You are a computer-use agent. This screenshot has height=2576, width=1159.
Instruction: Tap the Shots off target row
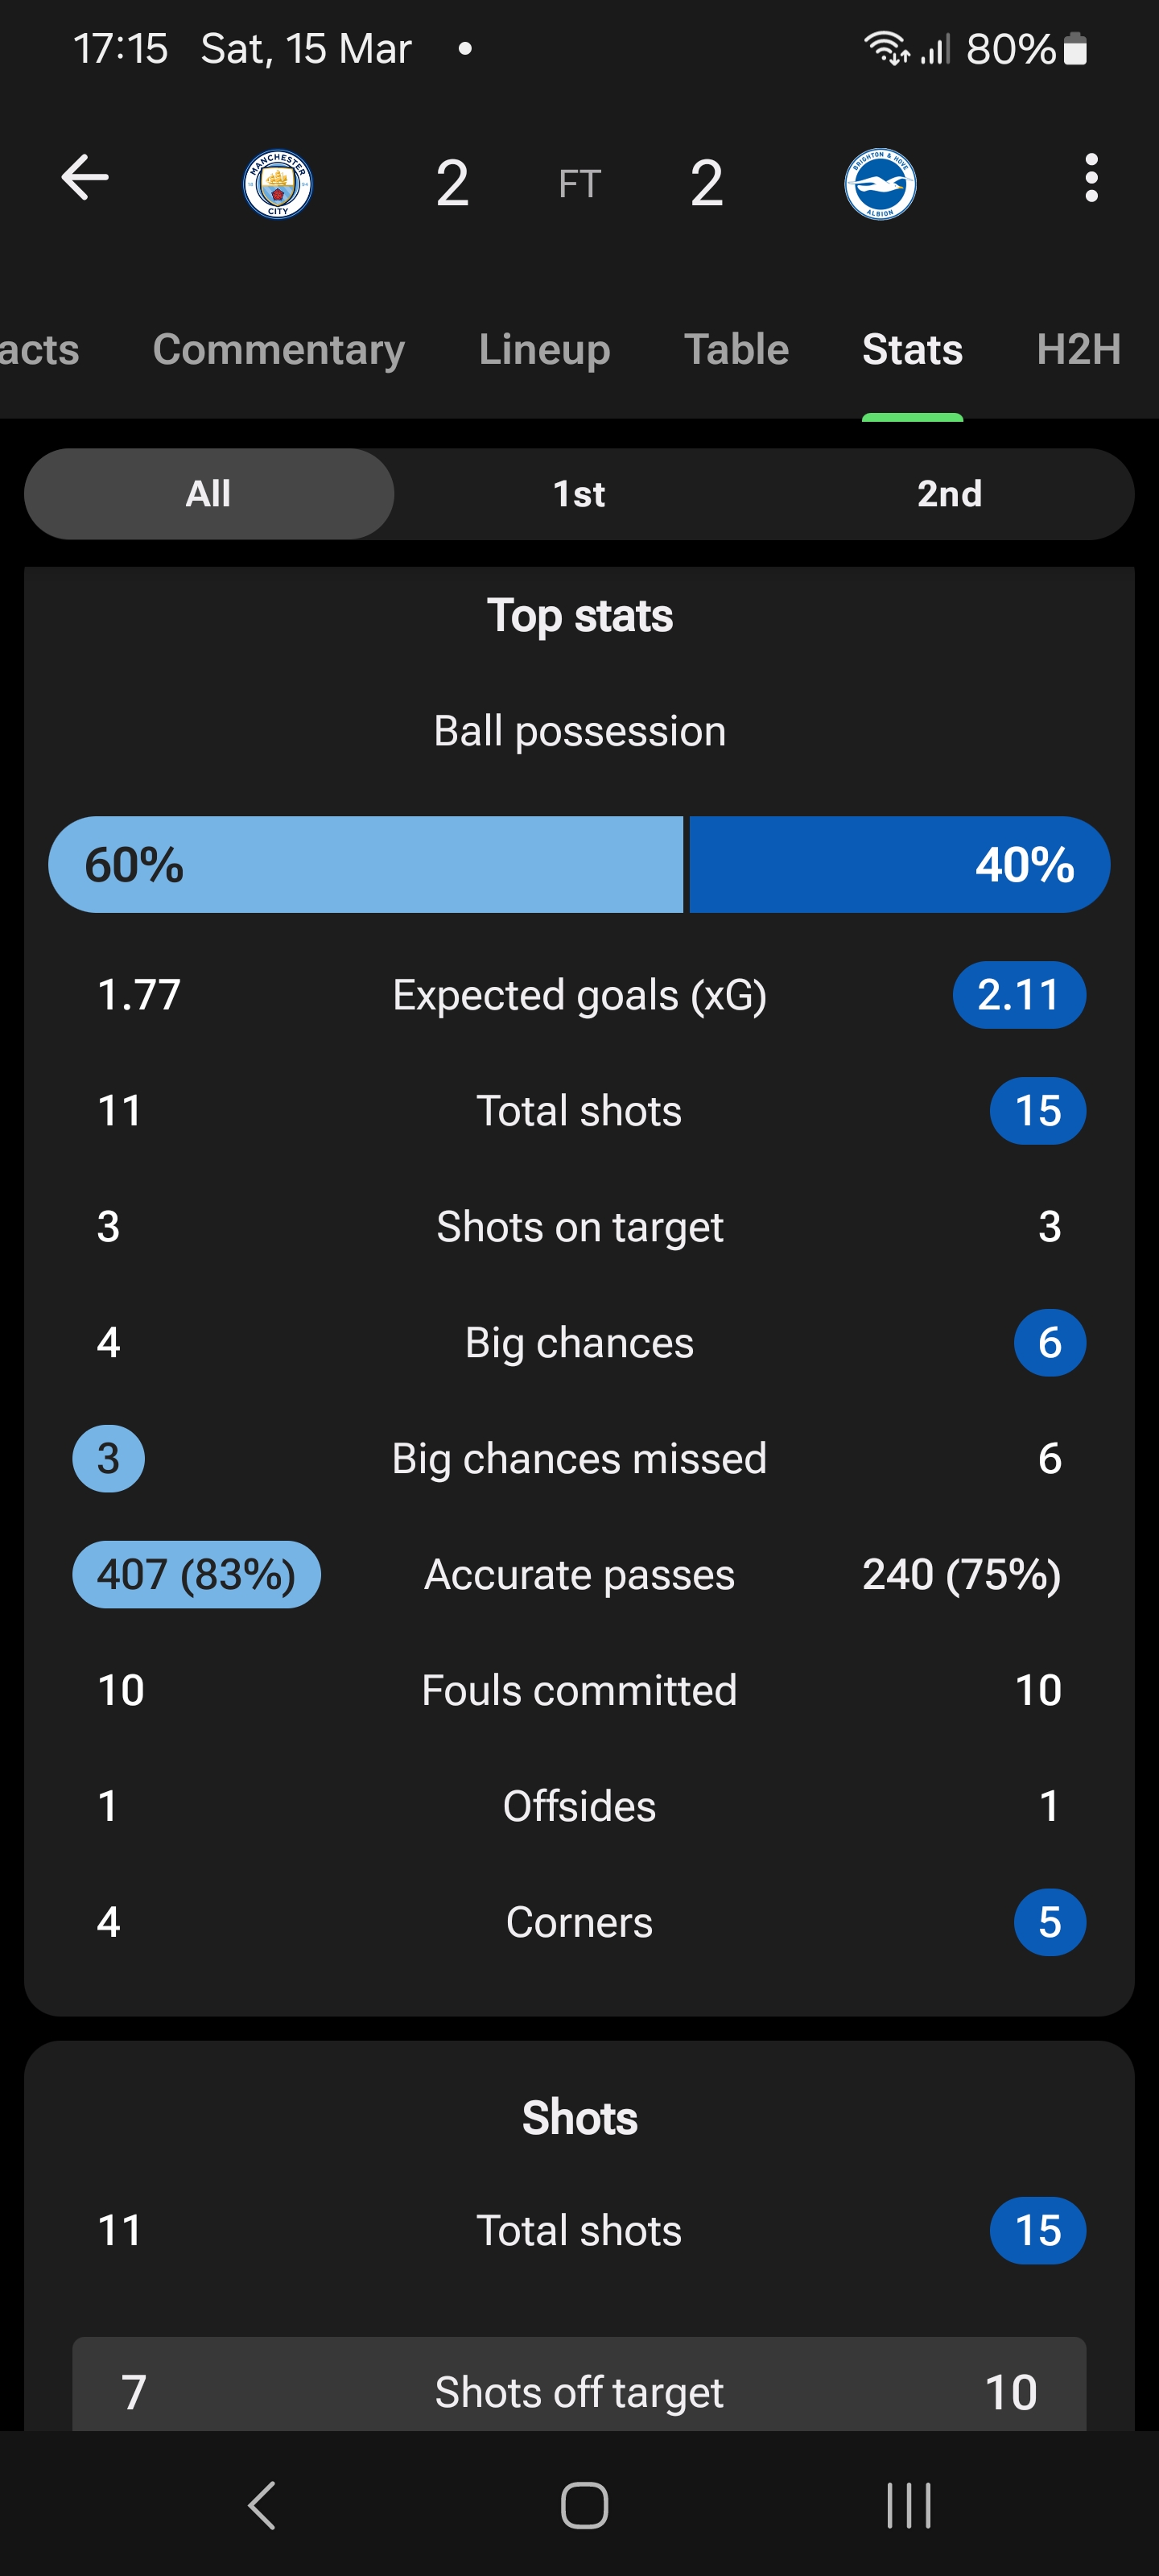click(579, 2390)
